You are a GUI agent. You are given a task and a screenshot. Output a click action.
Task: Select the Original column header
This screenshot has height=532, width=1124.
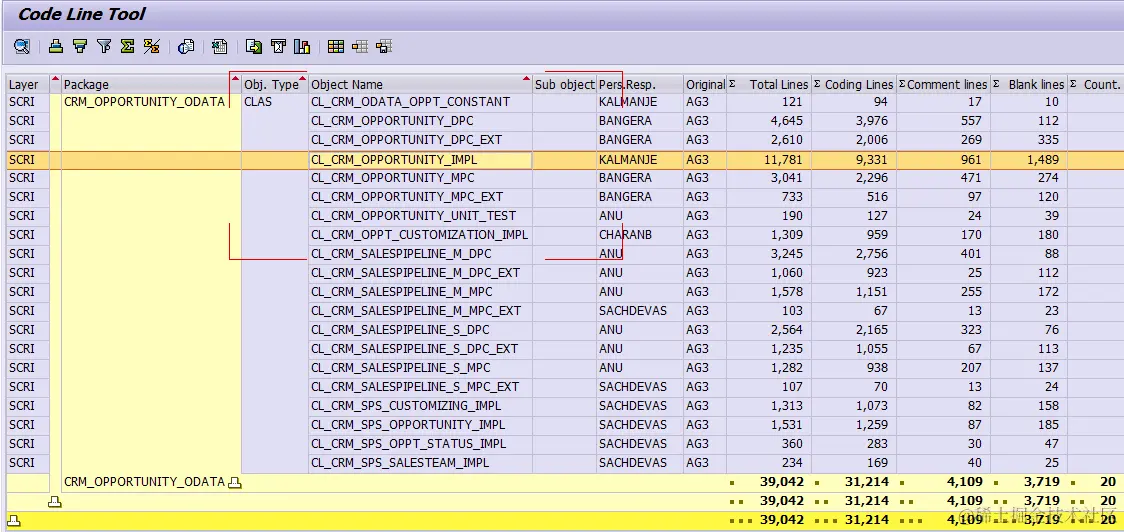point(705,84)
